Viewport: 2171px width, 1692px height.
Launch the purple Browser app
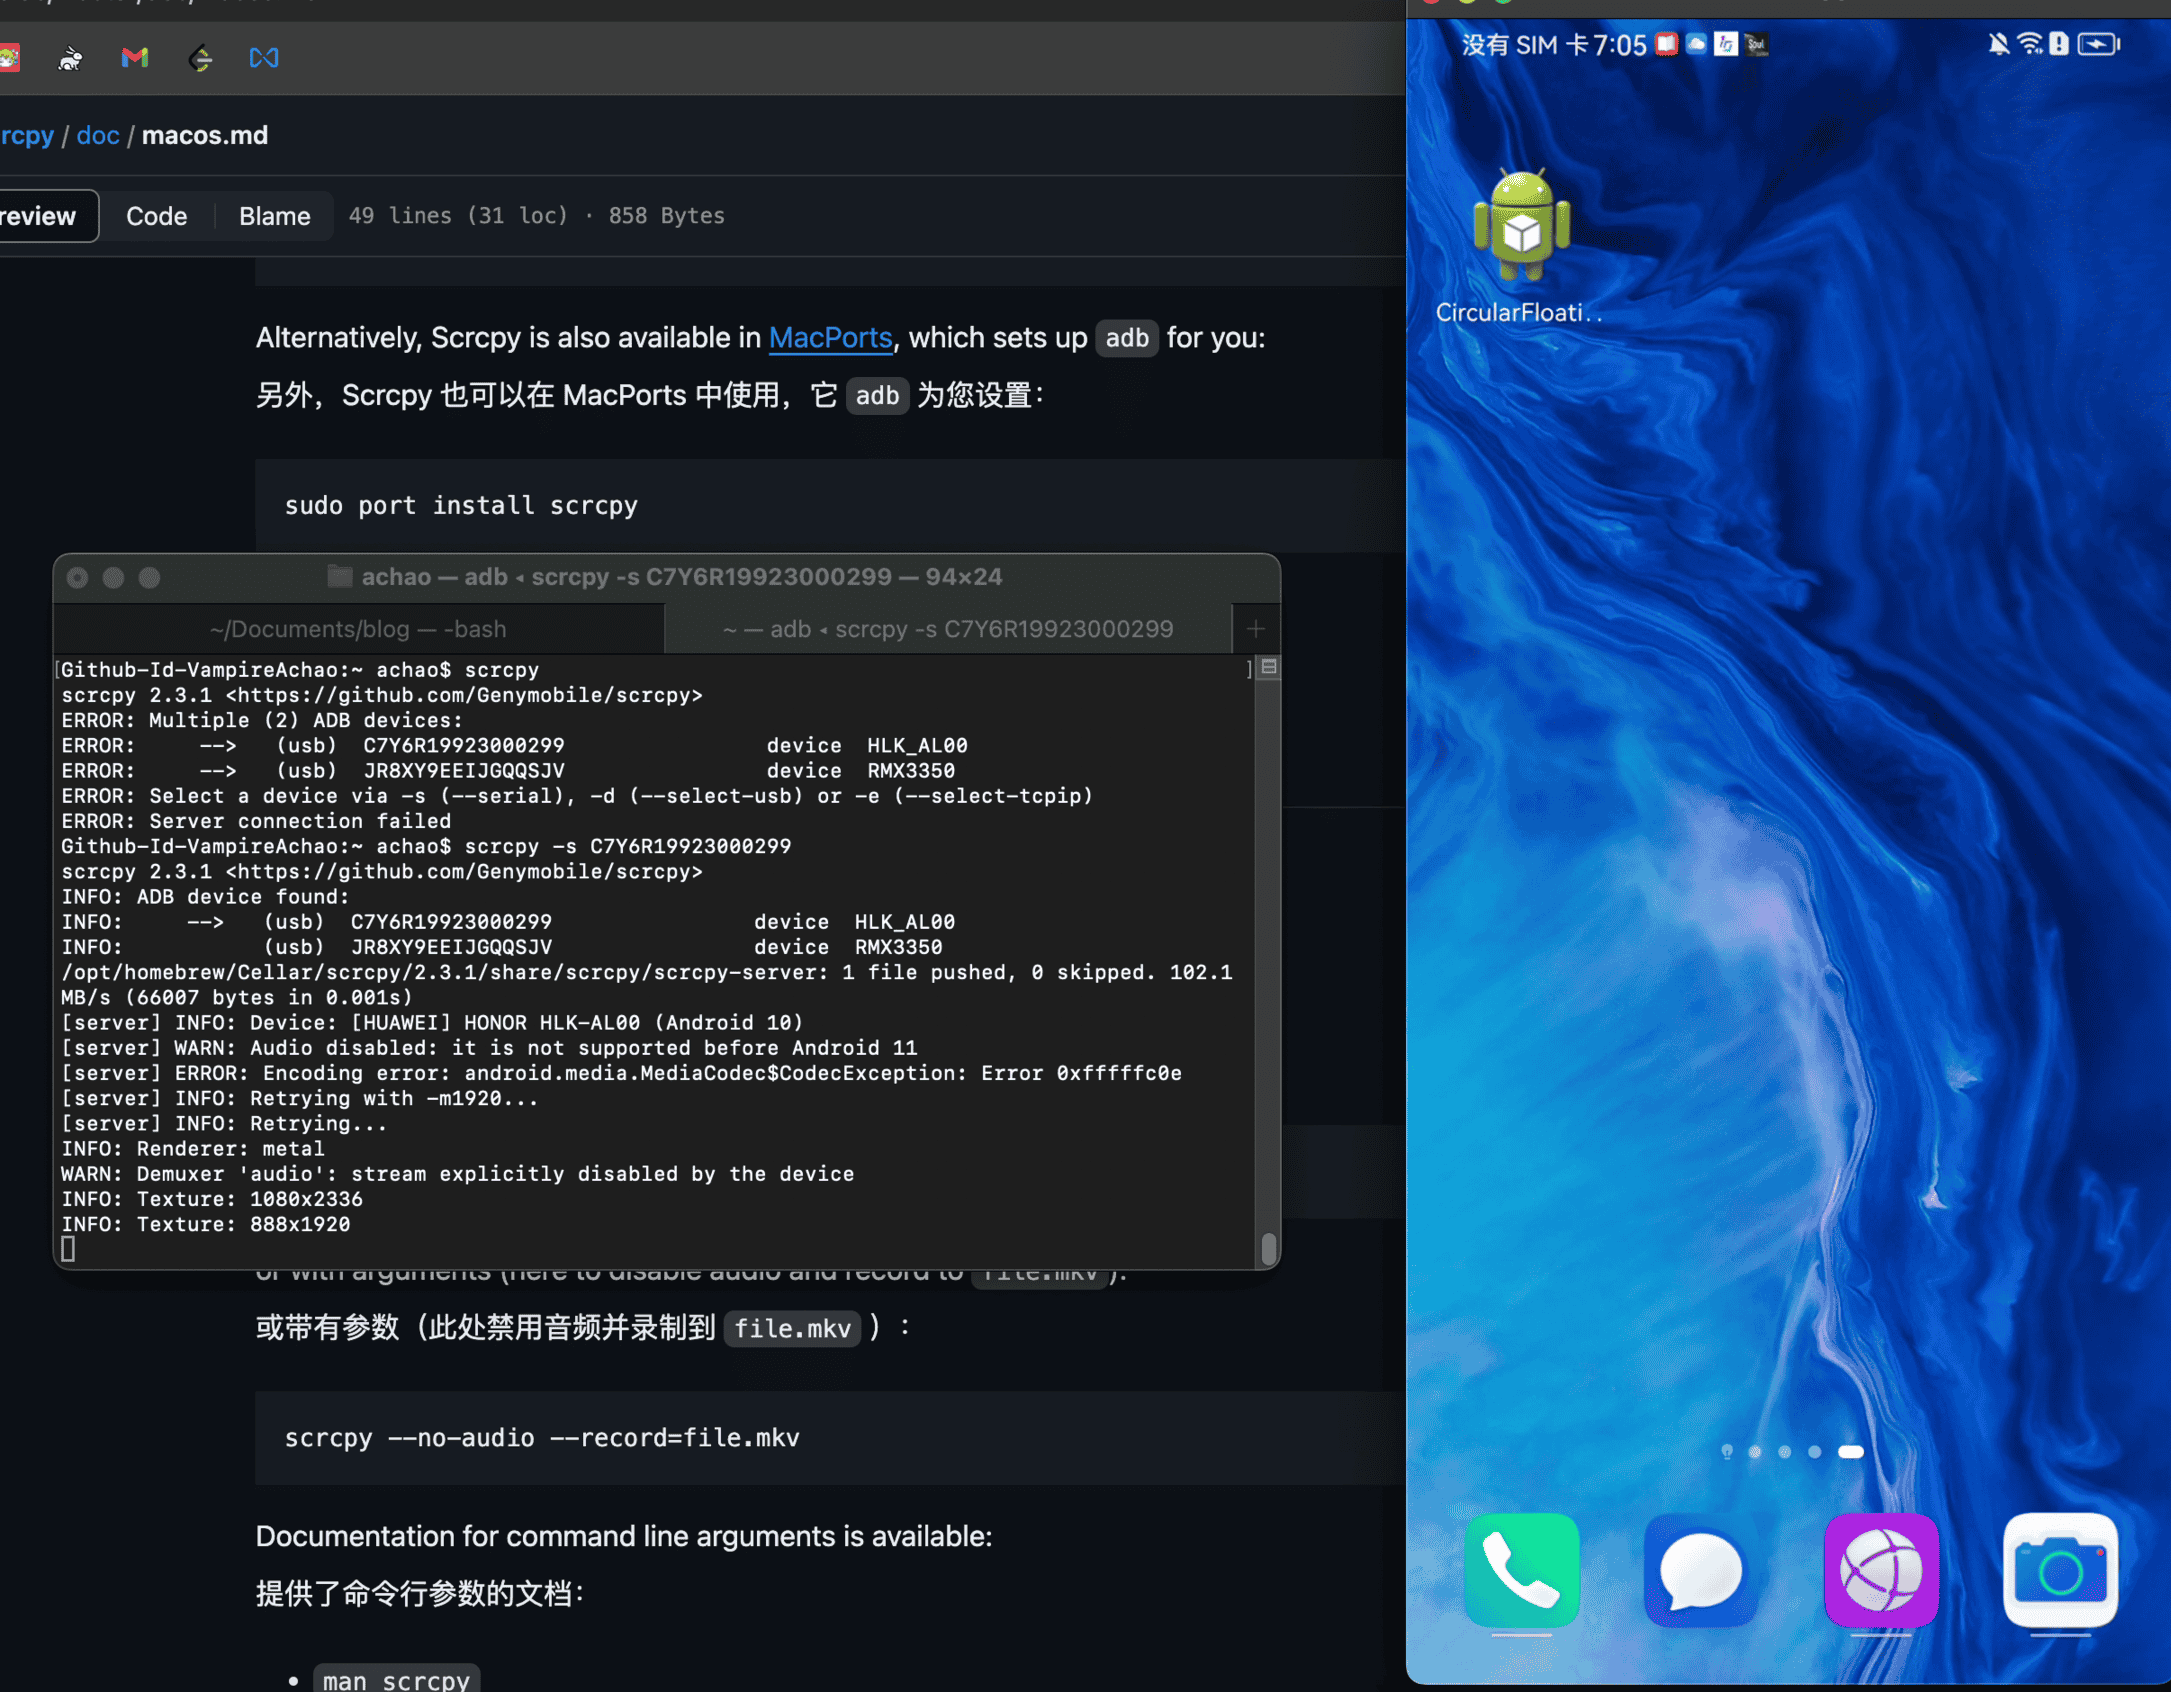pos(1881,1570)
